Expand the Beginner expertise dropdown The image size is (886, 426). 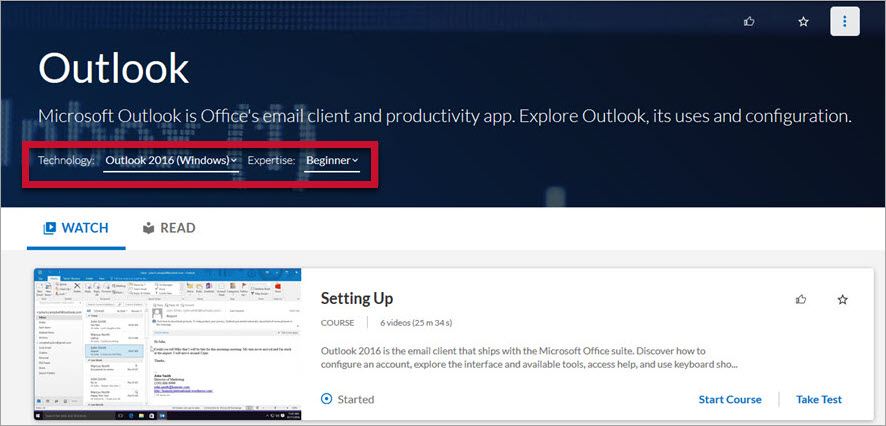[332, 160]
